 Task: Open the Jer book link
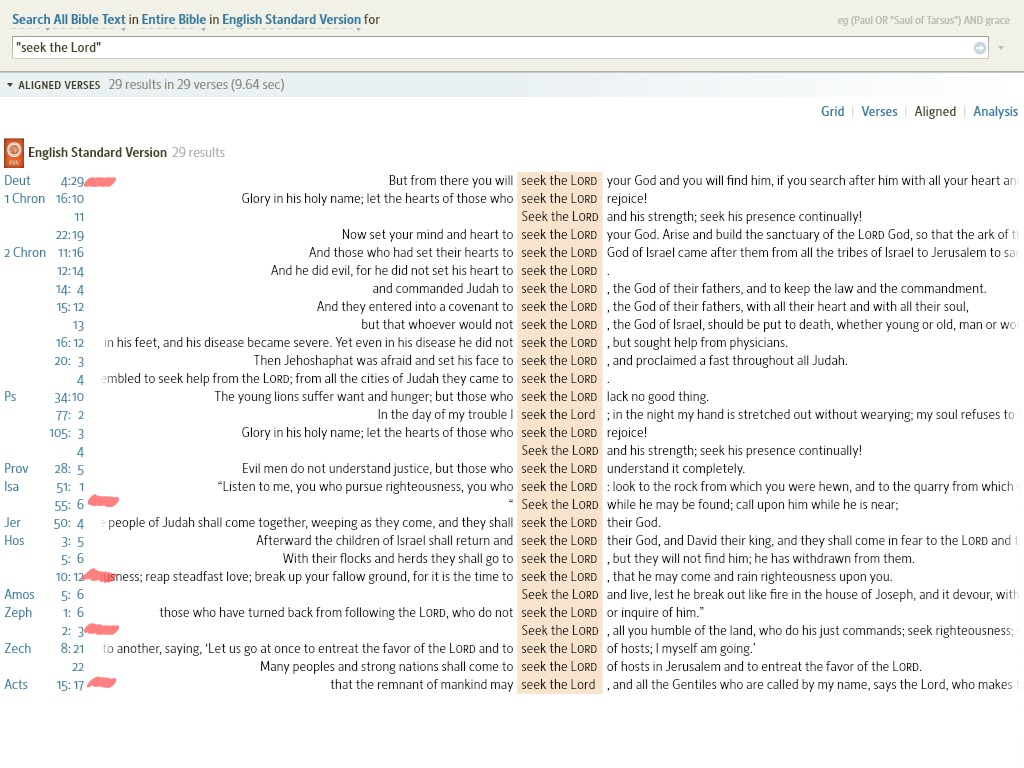point(12,522)
